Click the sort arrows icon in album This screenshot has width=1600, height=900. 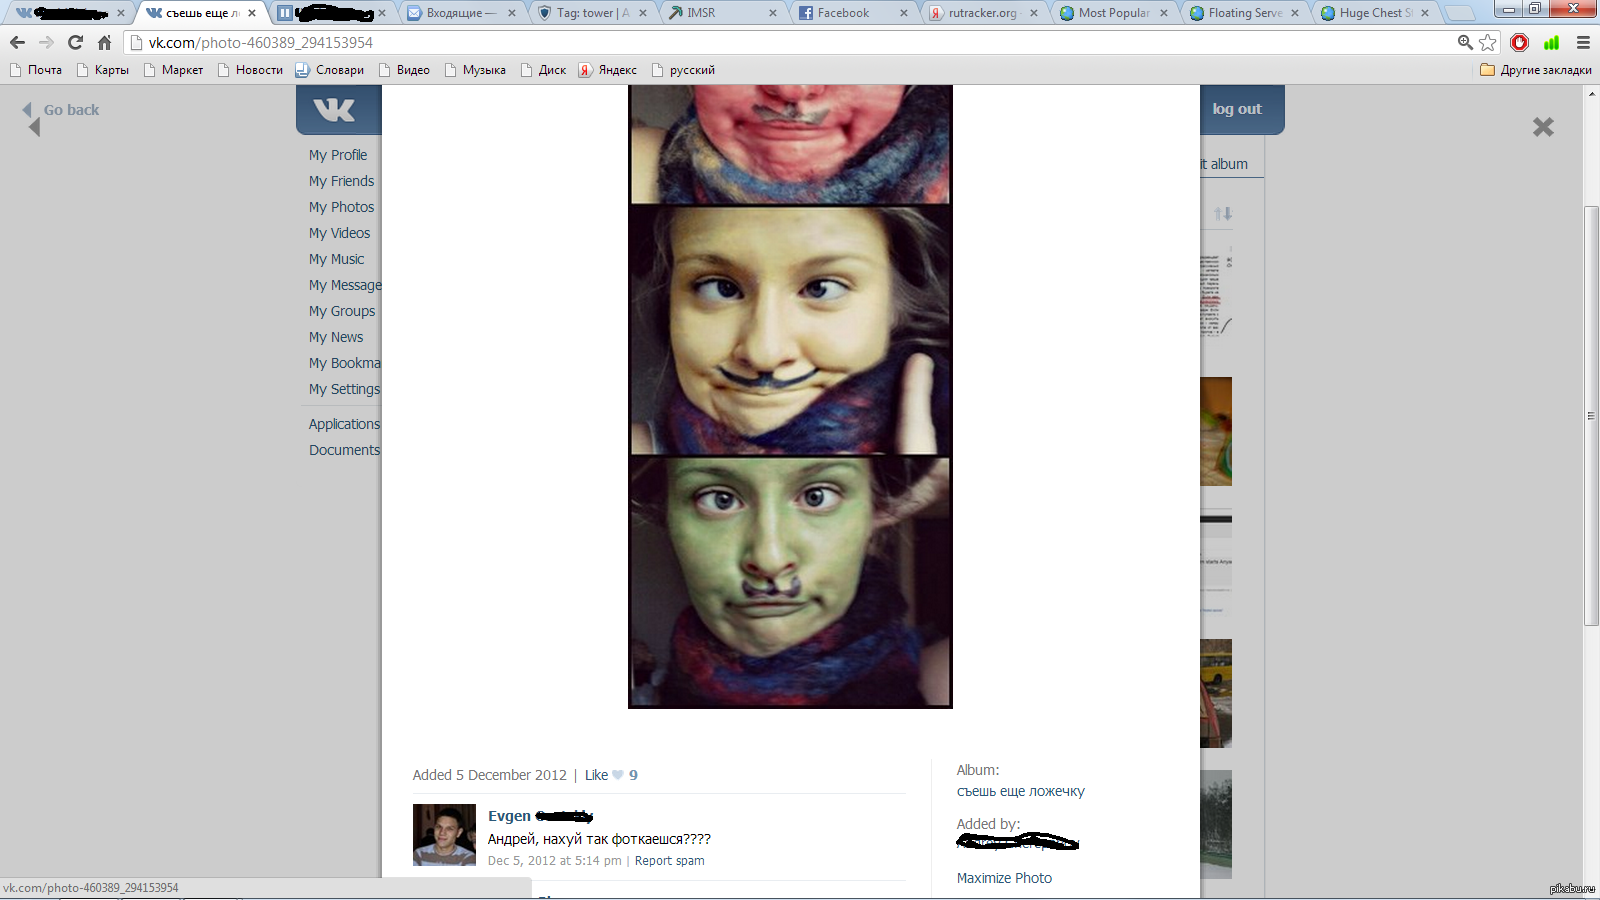tap(1222, 213)
